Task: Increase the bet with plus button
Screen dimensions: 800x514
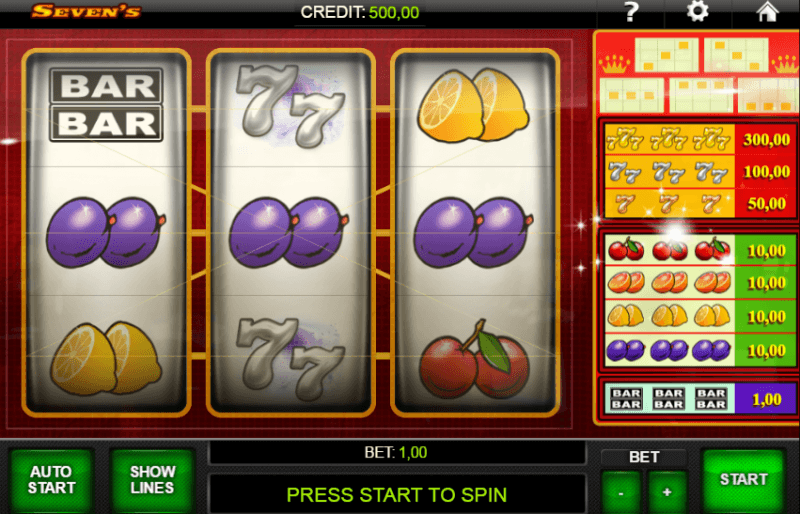Action: tap(667, 492)
